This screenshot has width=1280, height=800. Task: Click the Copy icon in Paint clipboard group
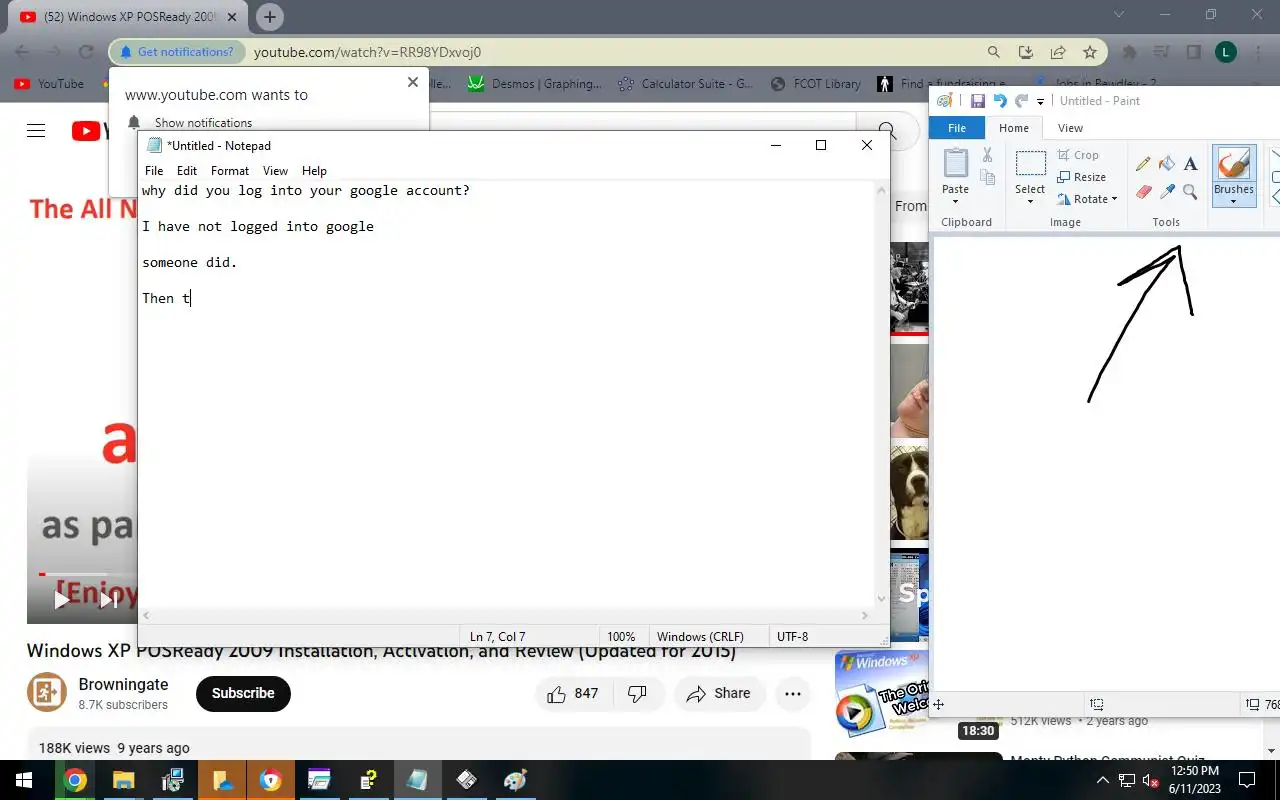[987, 178]
